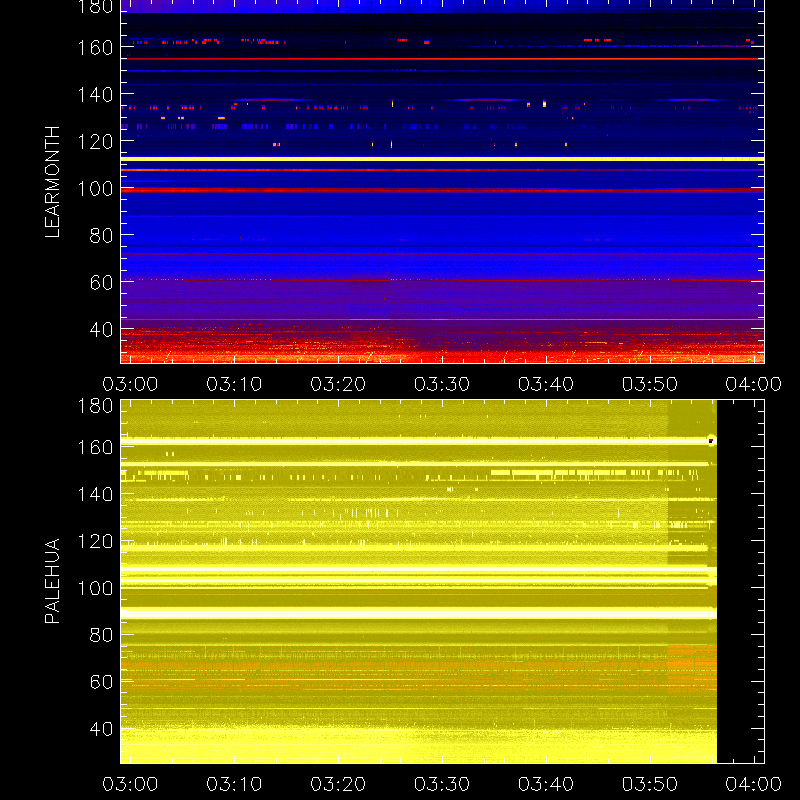Click the 04:00 time label under Palehua plot
The width and height of the screenshot is (800, 800).
[754, 784]
